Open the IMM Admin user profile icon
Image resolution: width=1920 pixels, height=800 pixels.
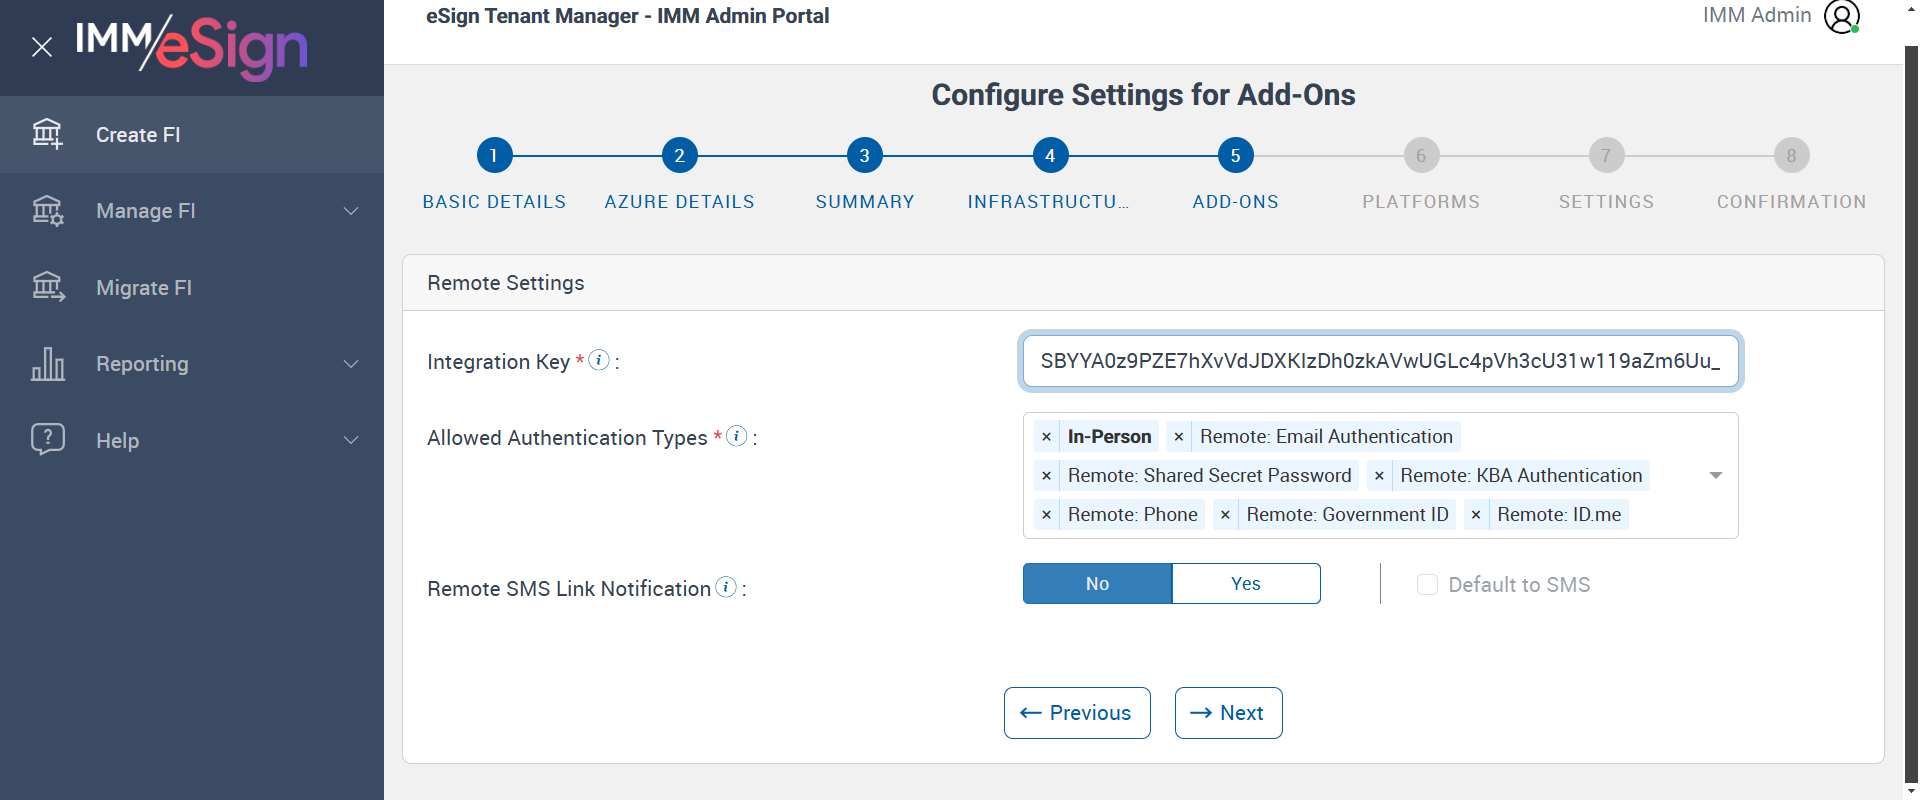click(x=1841, y=17)
